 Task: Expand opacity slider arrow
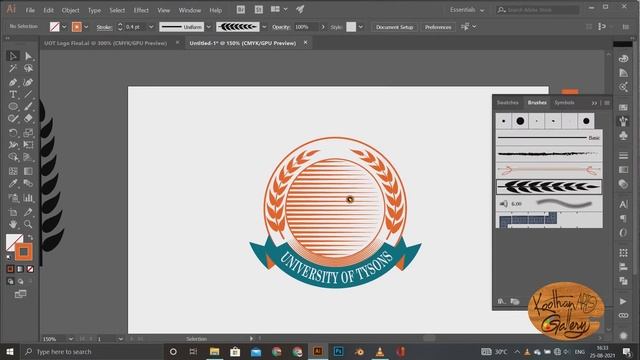(323, 27)
